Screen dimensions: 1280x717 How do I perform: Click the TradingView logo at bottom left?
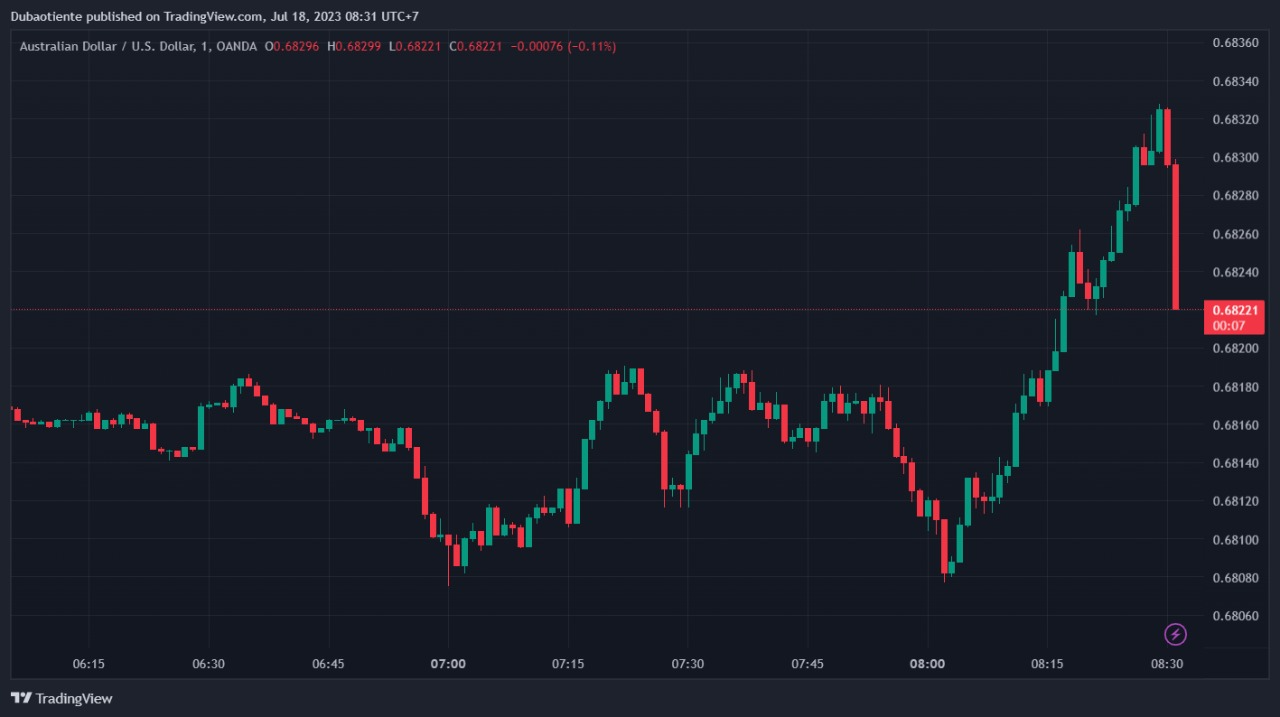pos(62,698)
